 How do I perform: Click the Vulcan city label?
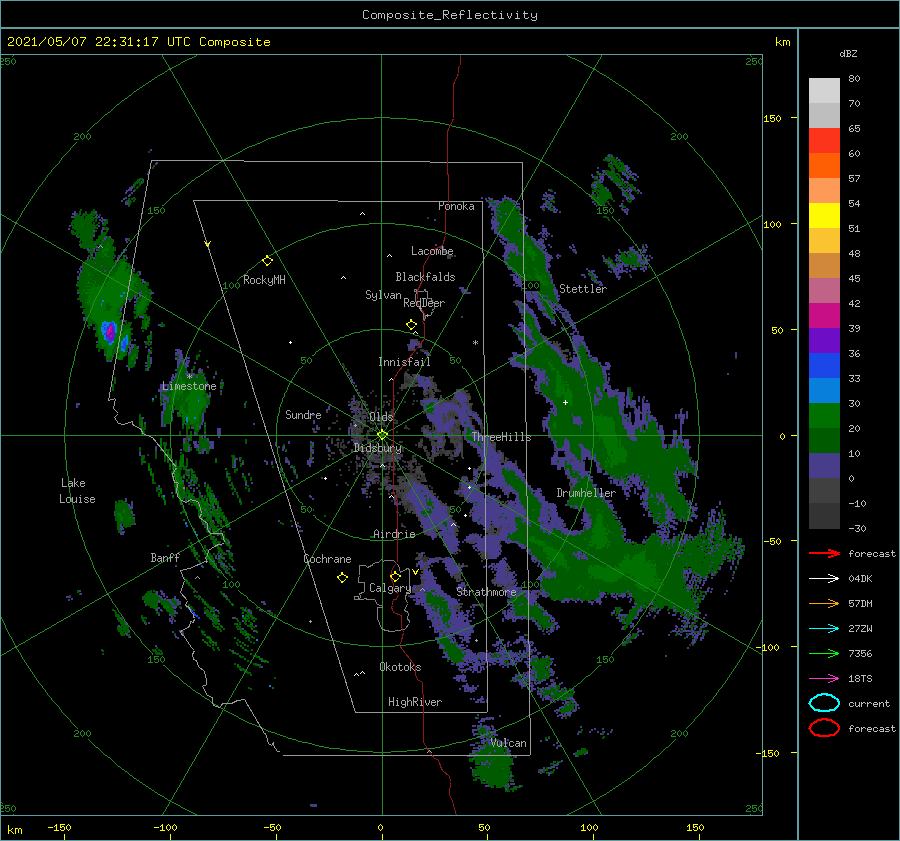coord(509,743)
